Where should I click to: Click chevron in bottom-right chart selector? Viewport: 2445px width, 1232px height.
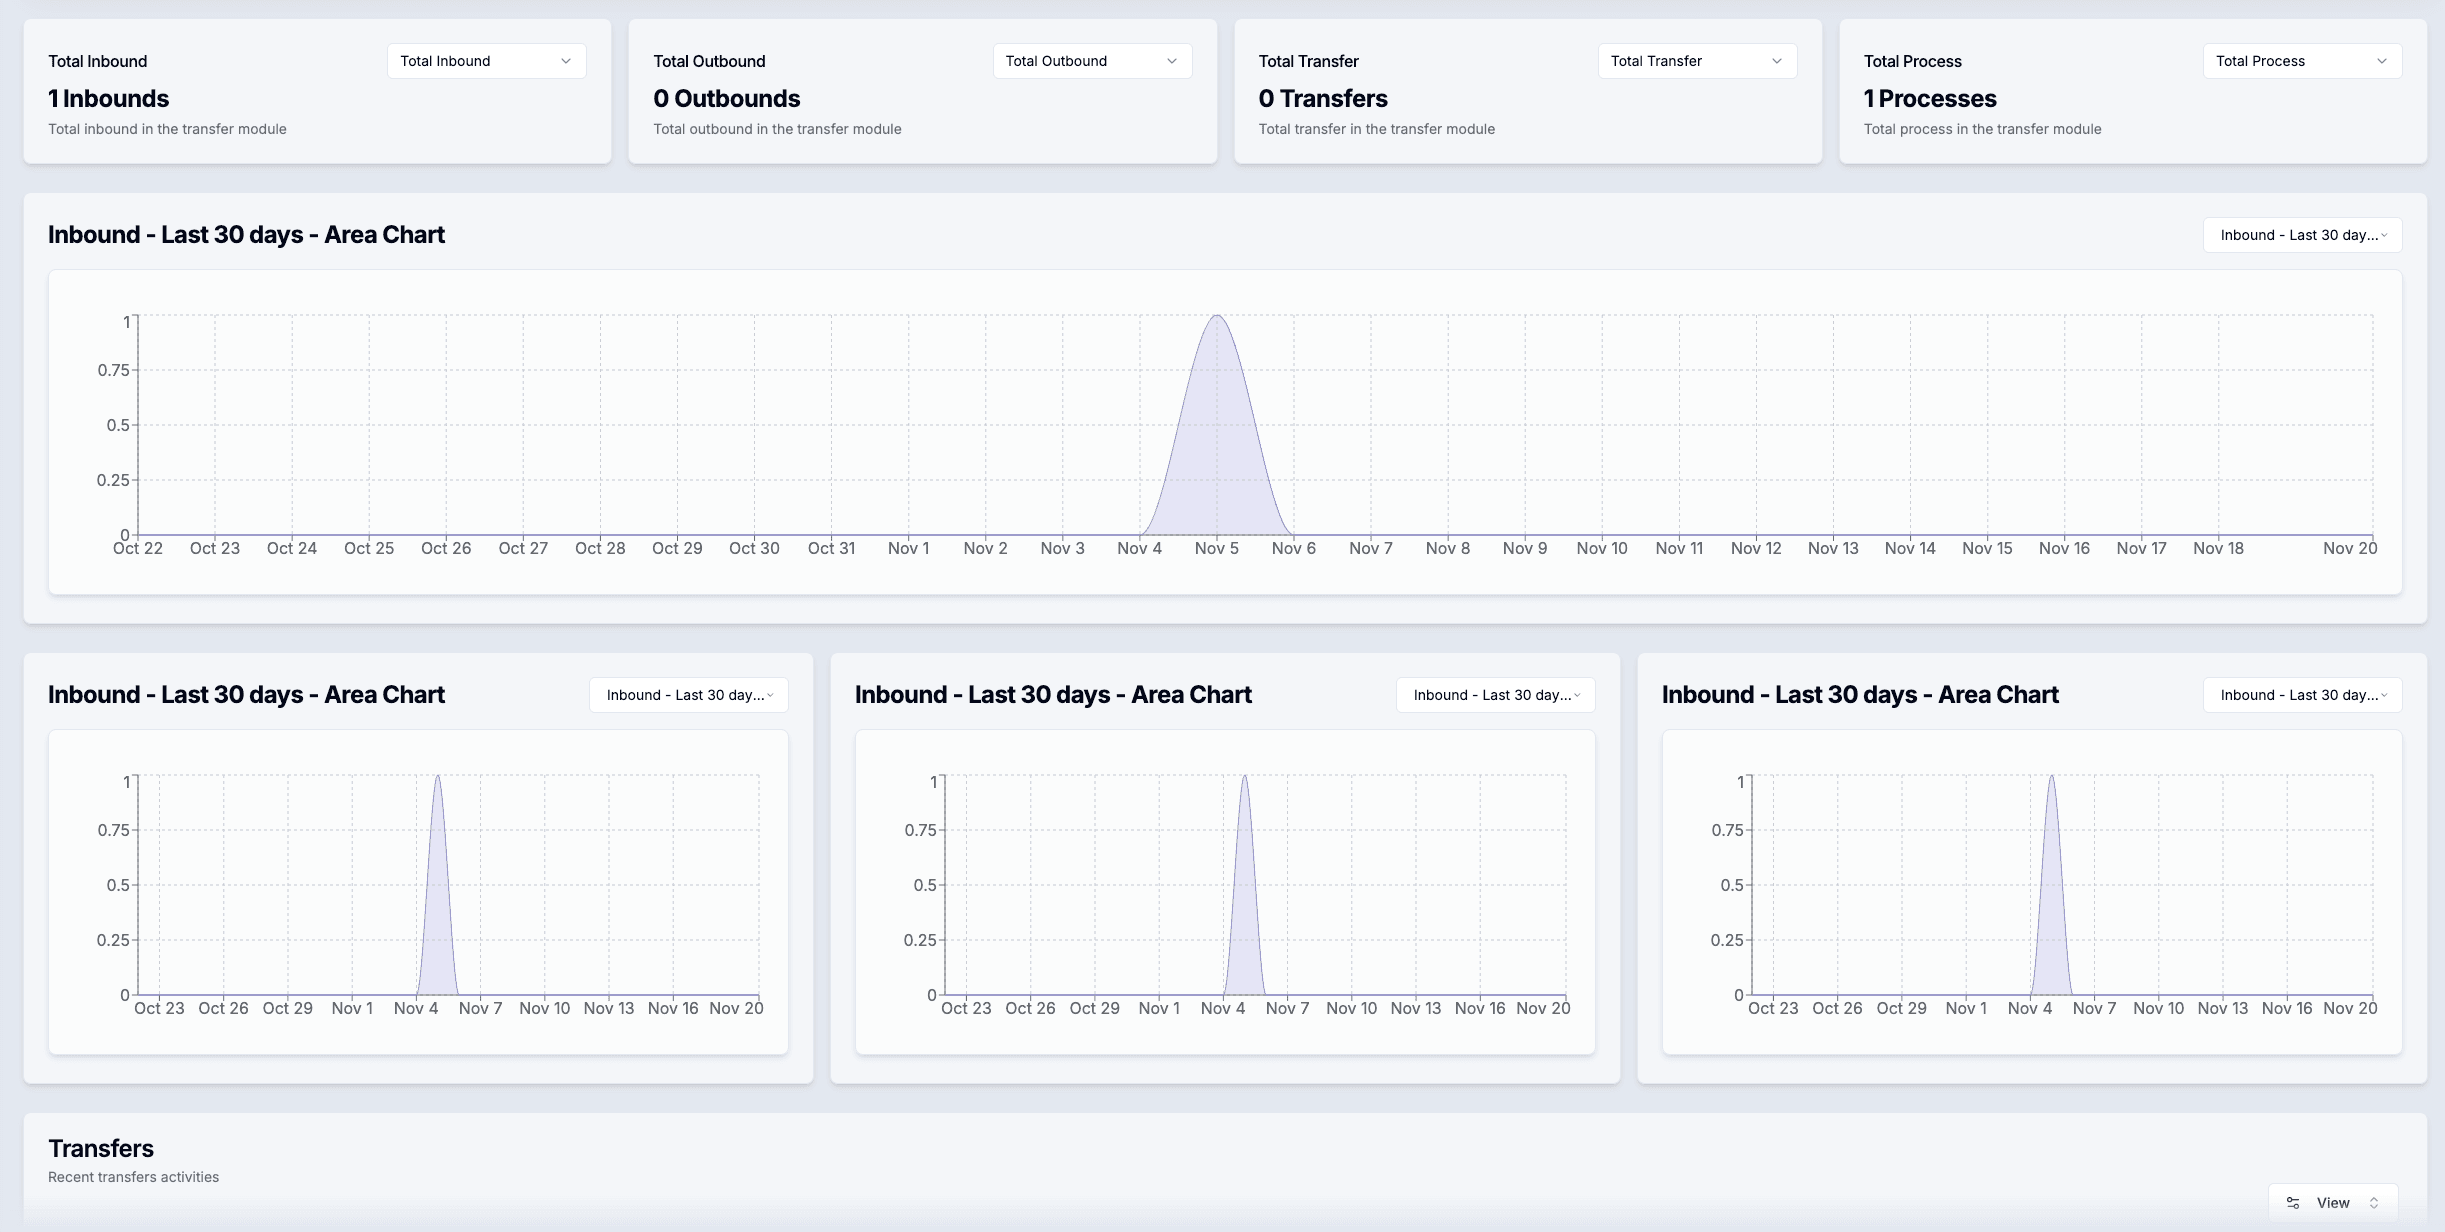tap(2384, 695)
